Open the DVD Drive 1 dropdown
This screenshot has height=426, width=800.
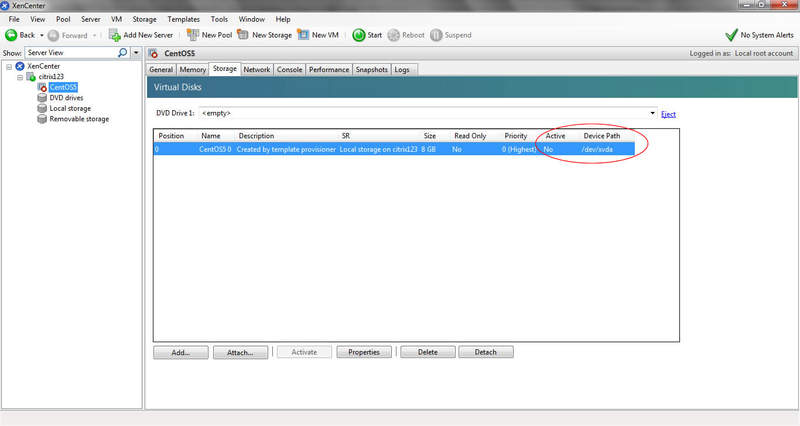click(x=653, y=113)
